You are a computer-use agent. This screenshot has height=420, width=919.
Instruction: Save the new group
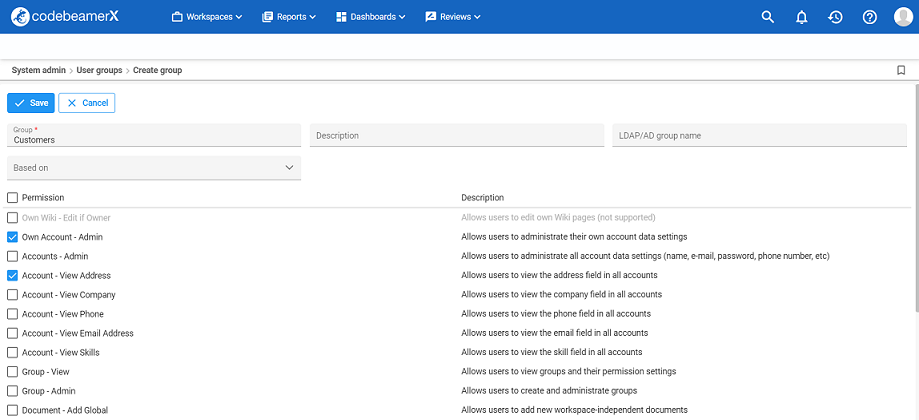[x=31, y=103]
